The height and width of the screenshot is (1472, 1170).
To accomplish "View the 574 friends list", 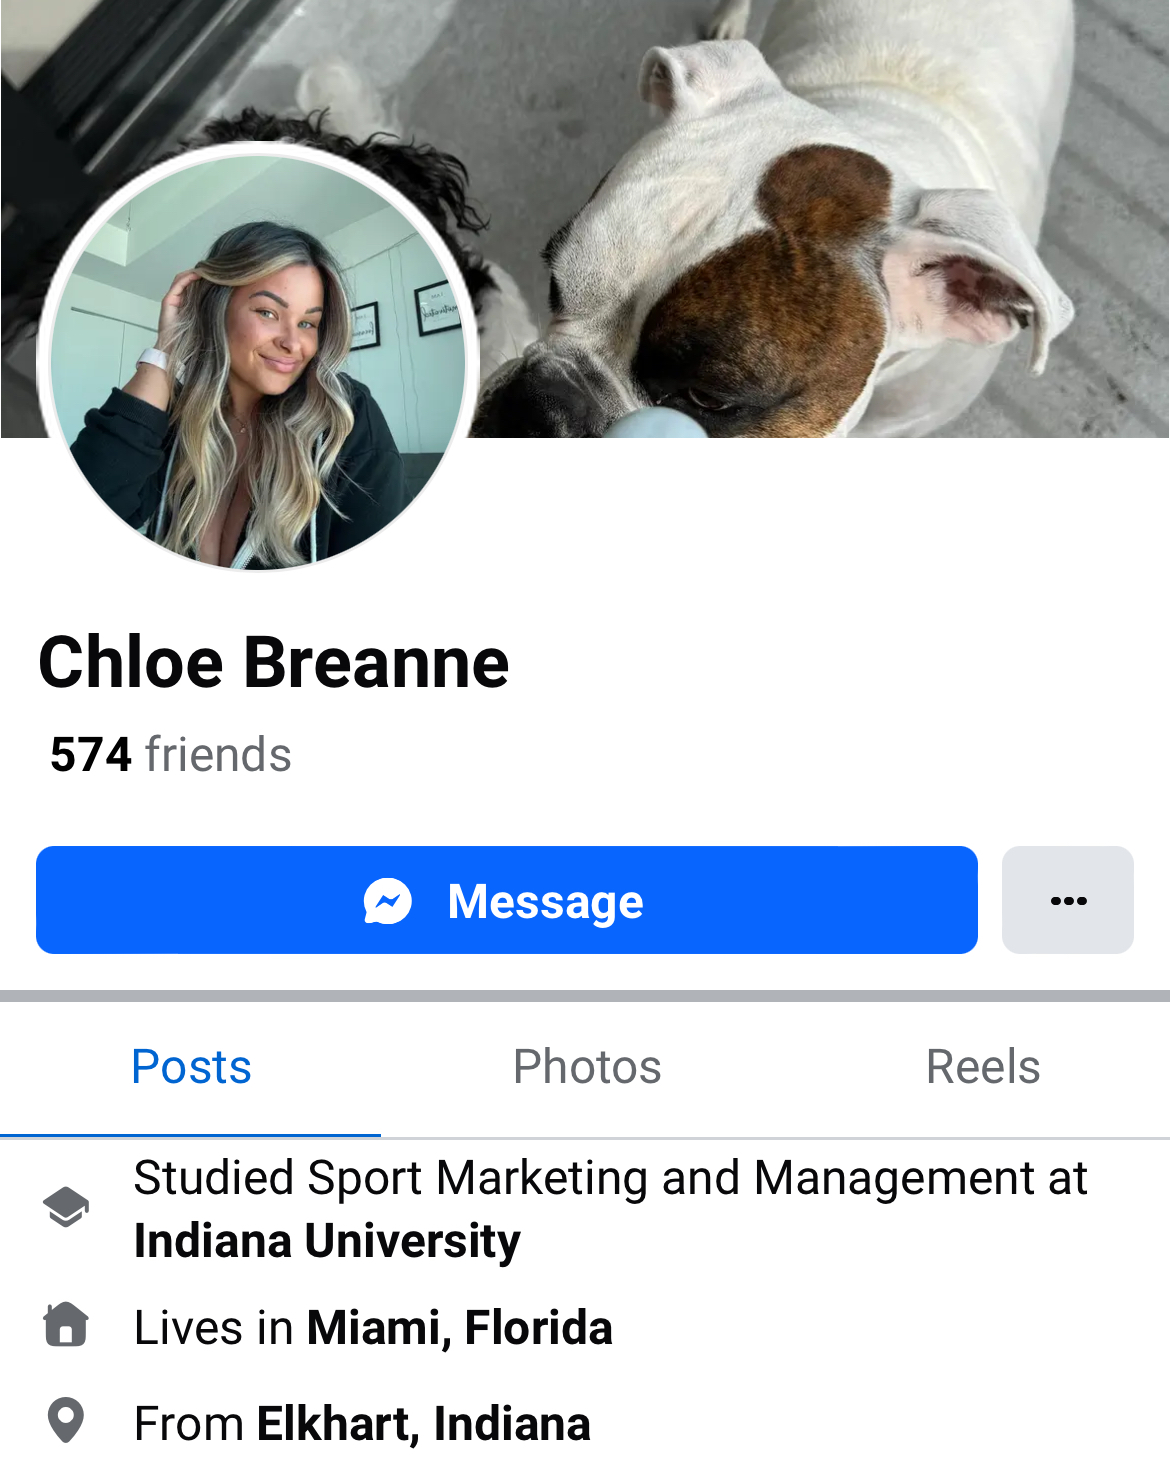I will pos(171,754).
